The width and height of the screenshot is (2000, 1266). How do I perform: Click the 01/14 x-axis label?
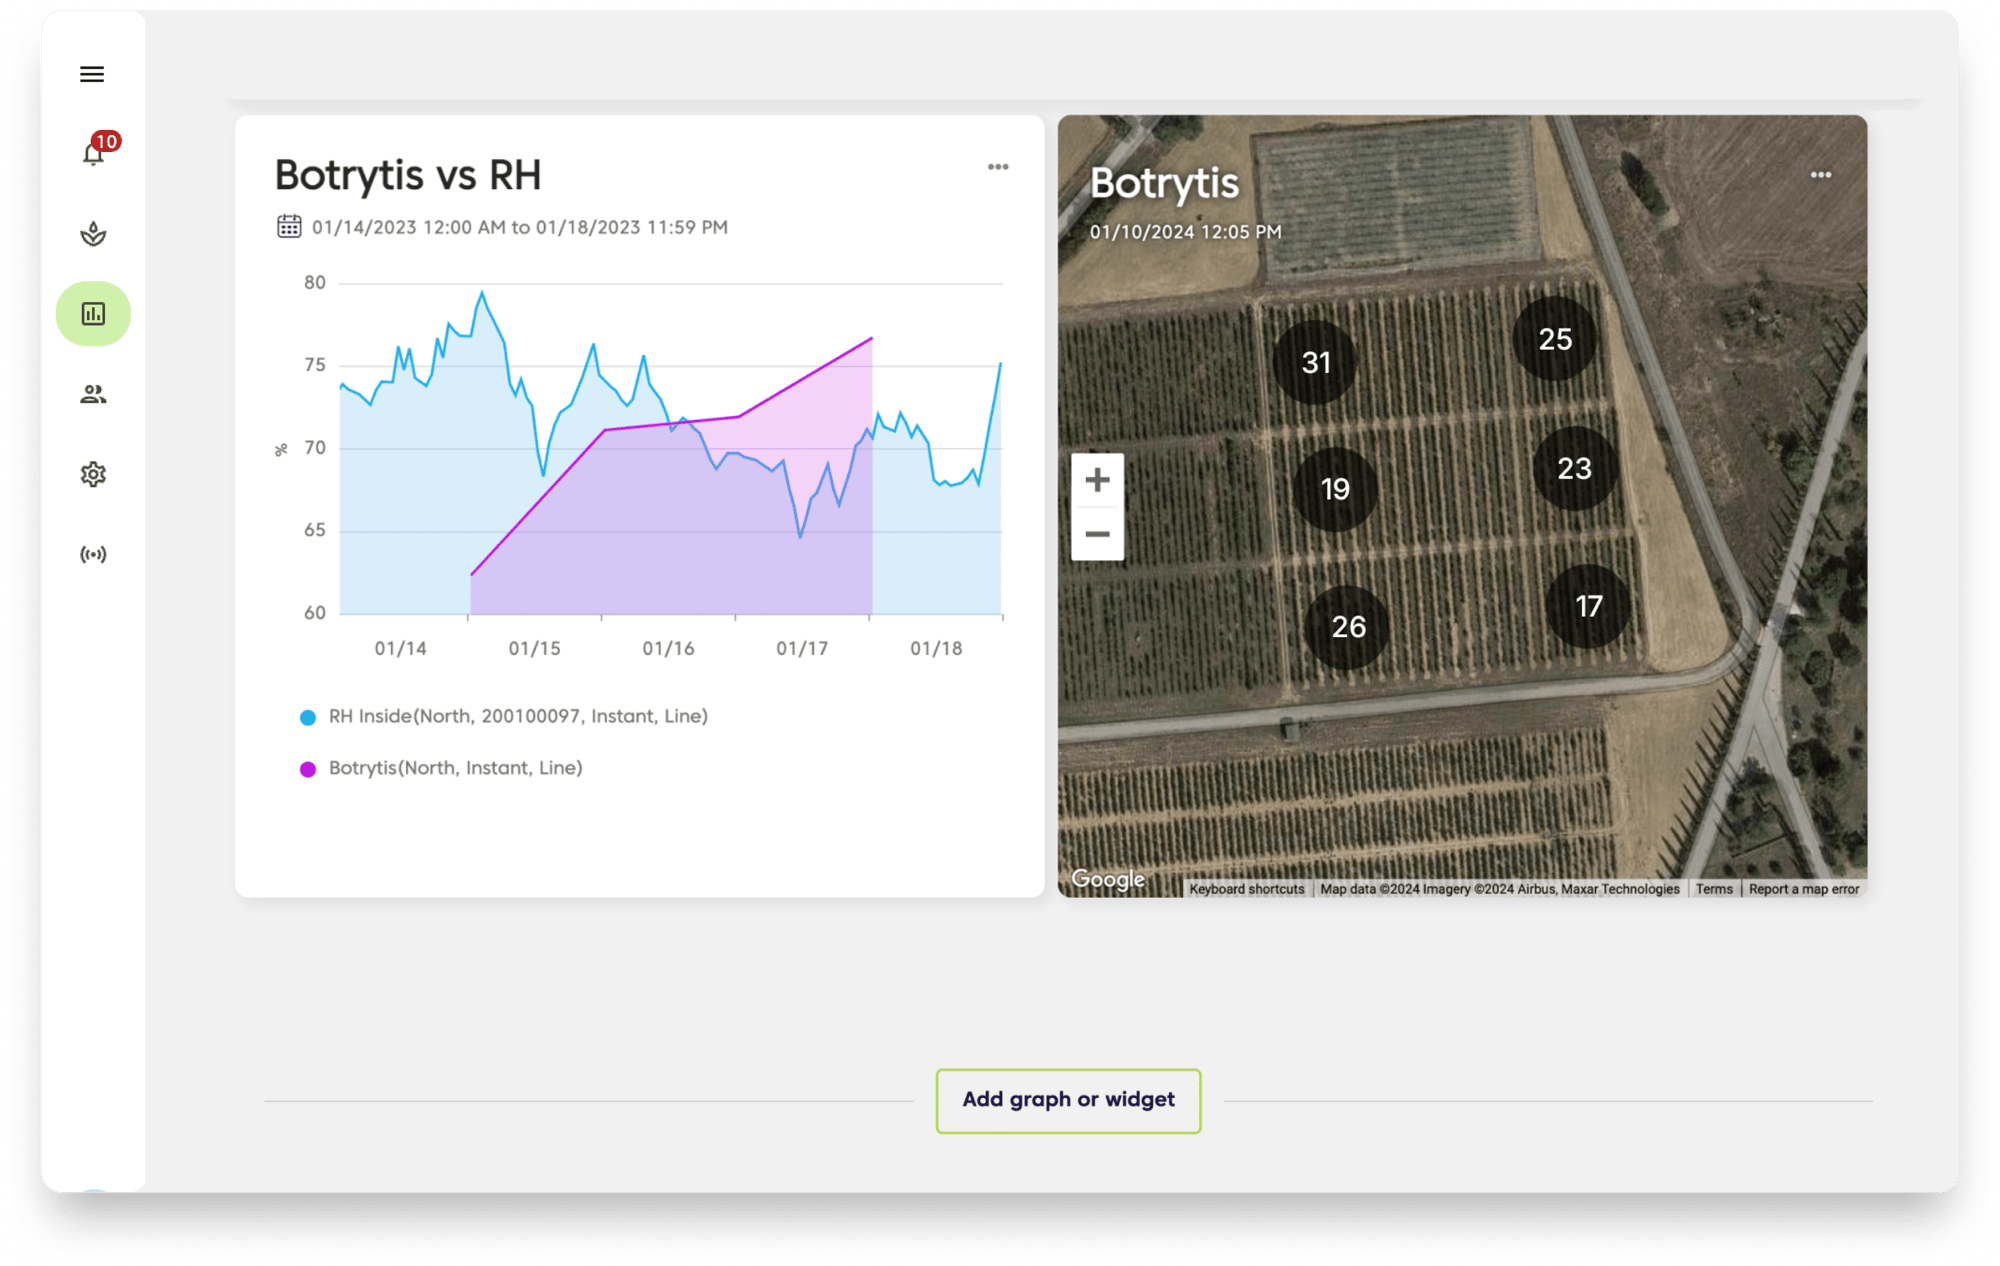click(400, 648)
